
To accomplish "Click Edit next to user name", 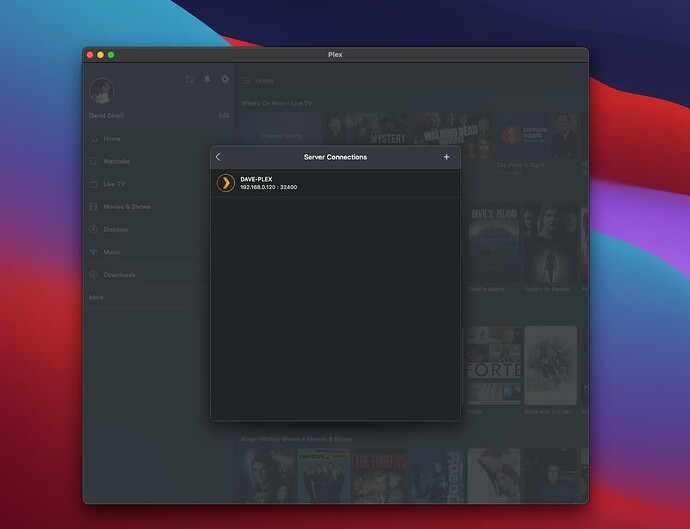I will pos(224,116).
